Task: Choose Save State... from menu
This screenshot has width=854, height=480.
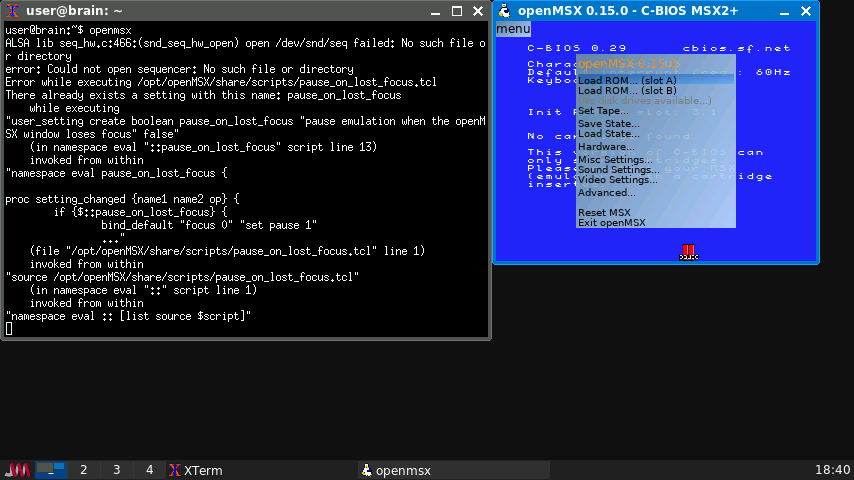Action: (608, 123)
